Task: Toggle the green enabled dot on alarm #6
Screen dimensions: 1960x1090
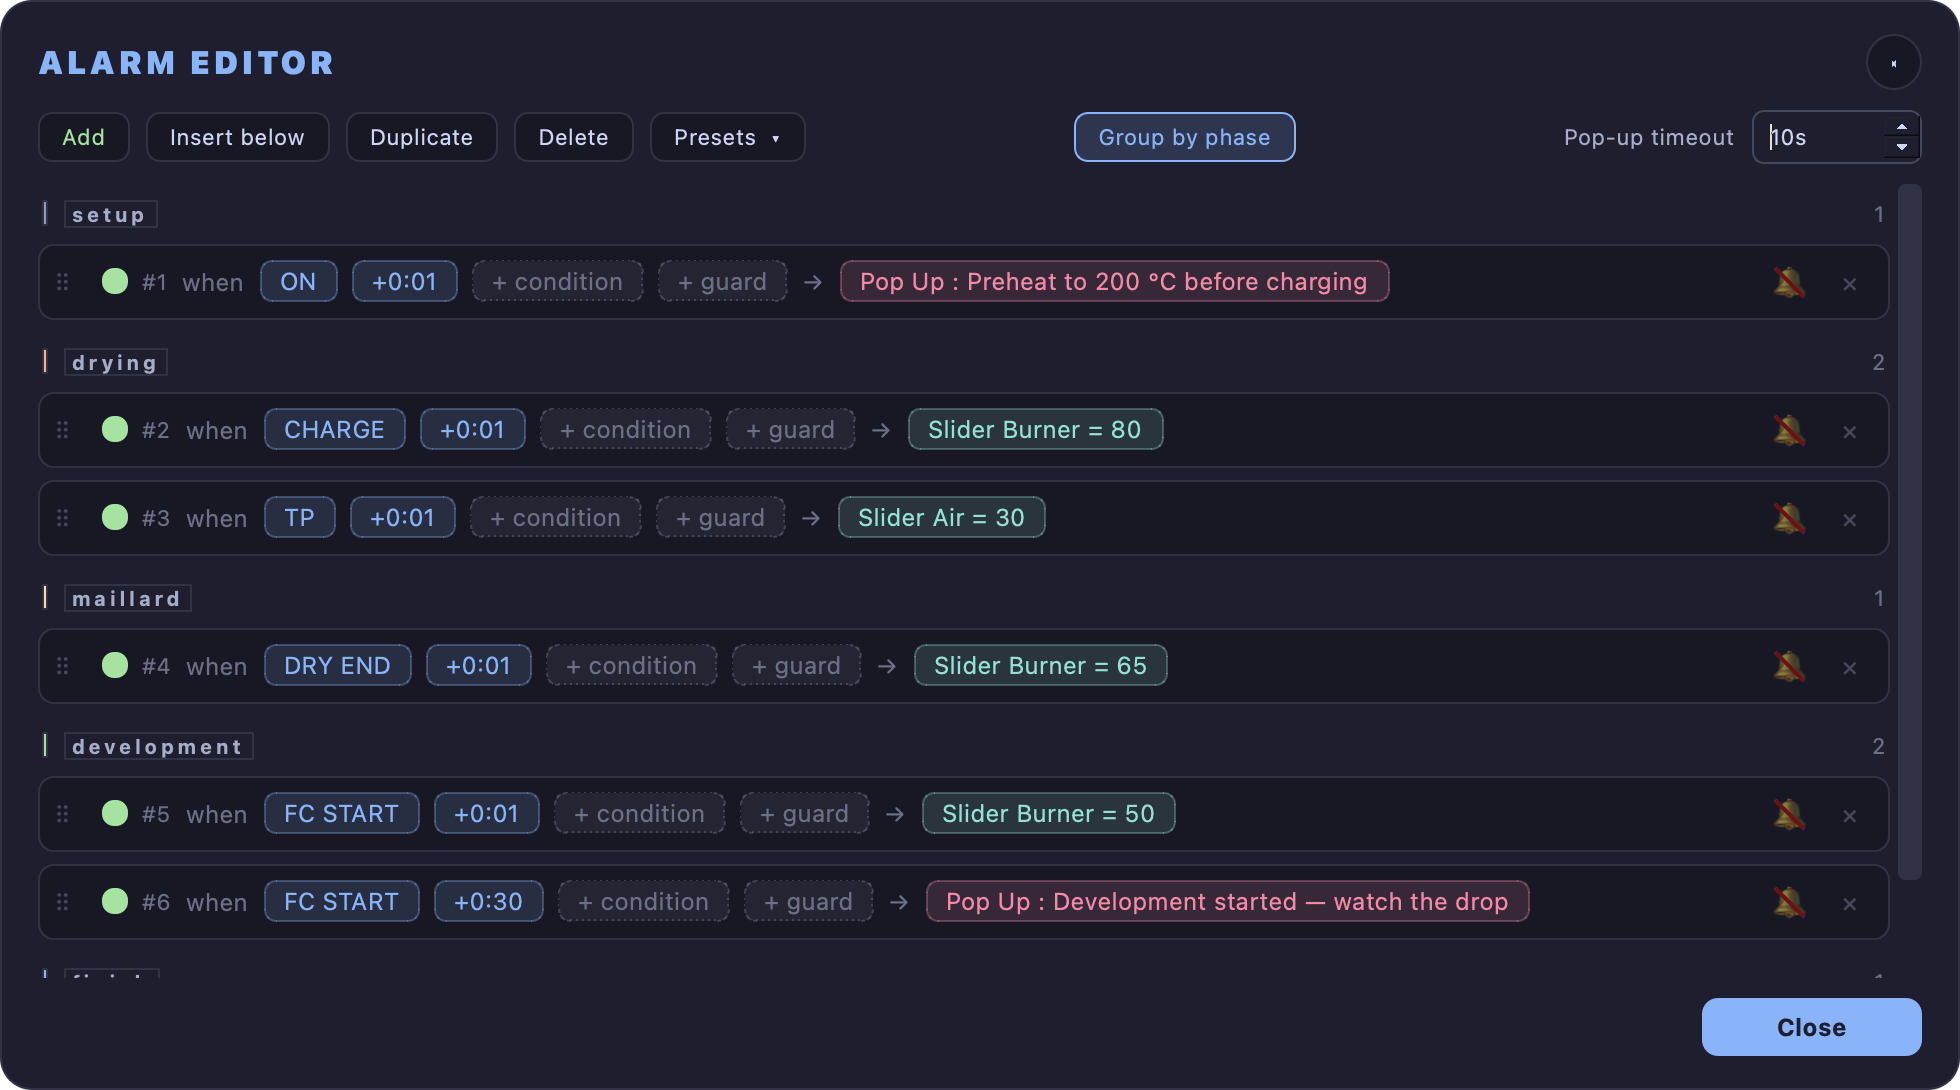Action: tap(115, 901)
